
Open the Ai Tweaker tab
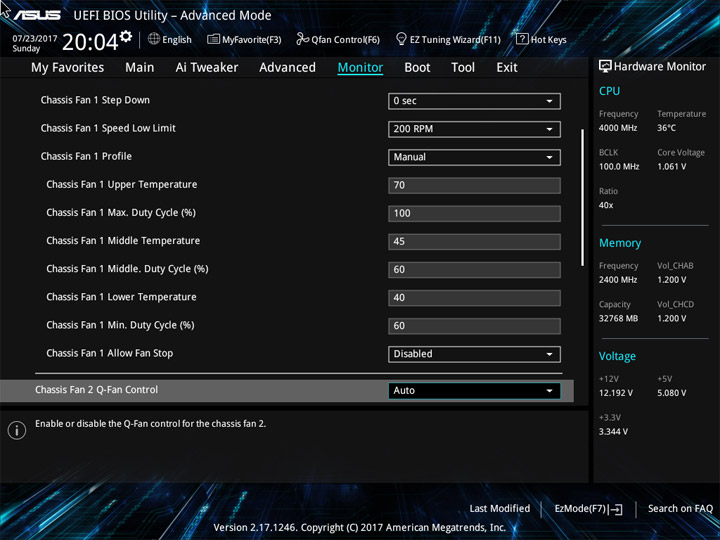coord(207,68)
